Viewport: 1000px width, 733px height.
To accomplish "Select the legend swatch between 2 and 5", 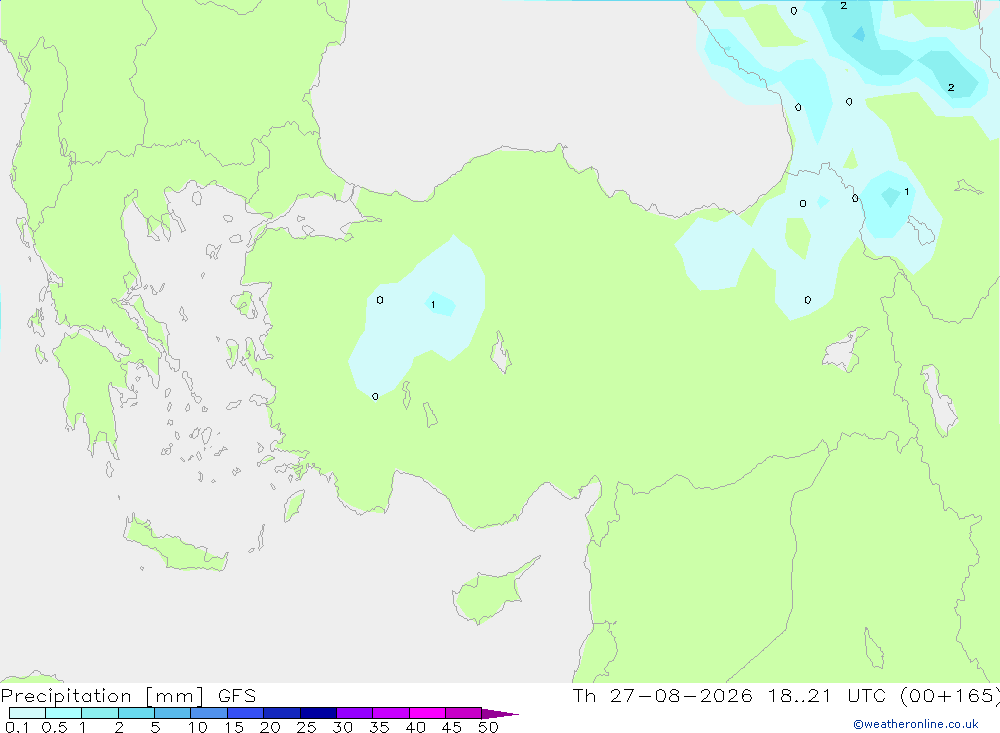I will pyautogui.click(x=136, y=713).
